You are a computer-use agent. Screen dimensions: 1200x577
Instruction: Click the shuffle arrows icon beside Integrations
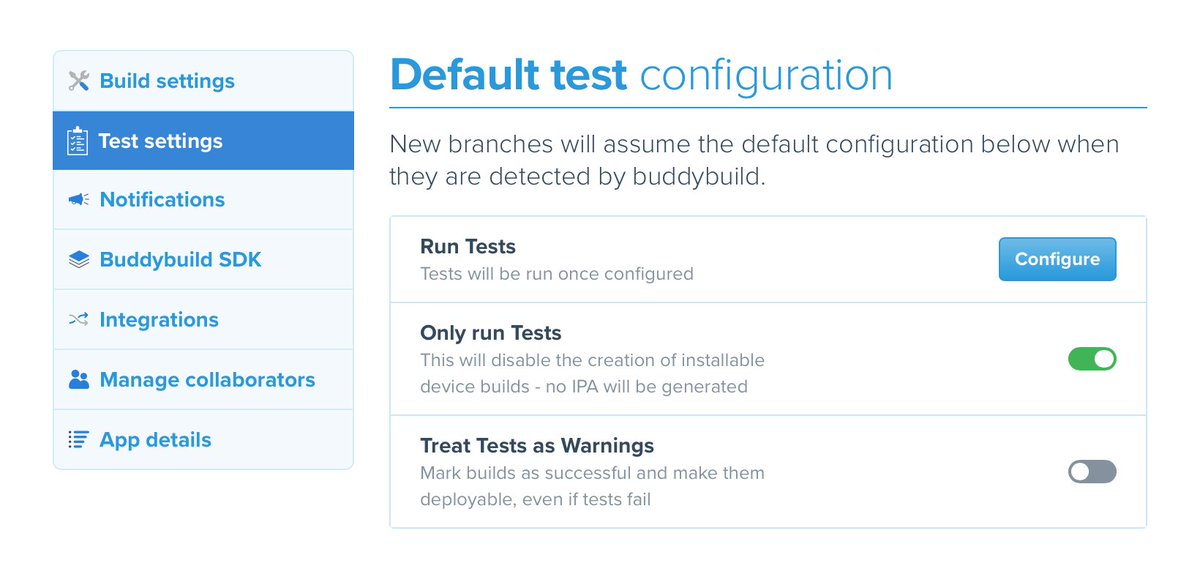79,320
